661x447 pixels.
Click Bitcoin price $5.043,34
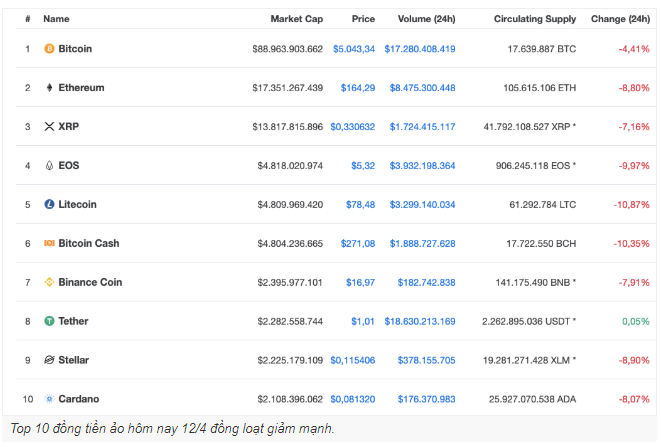click(354, 49)
